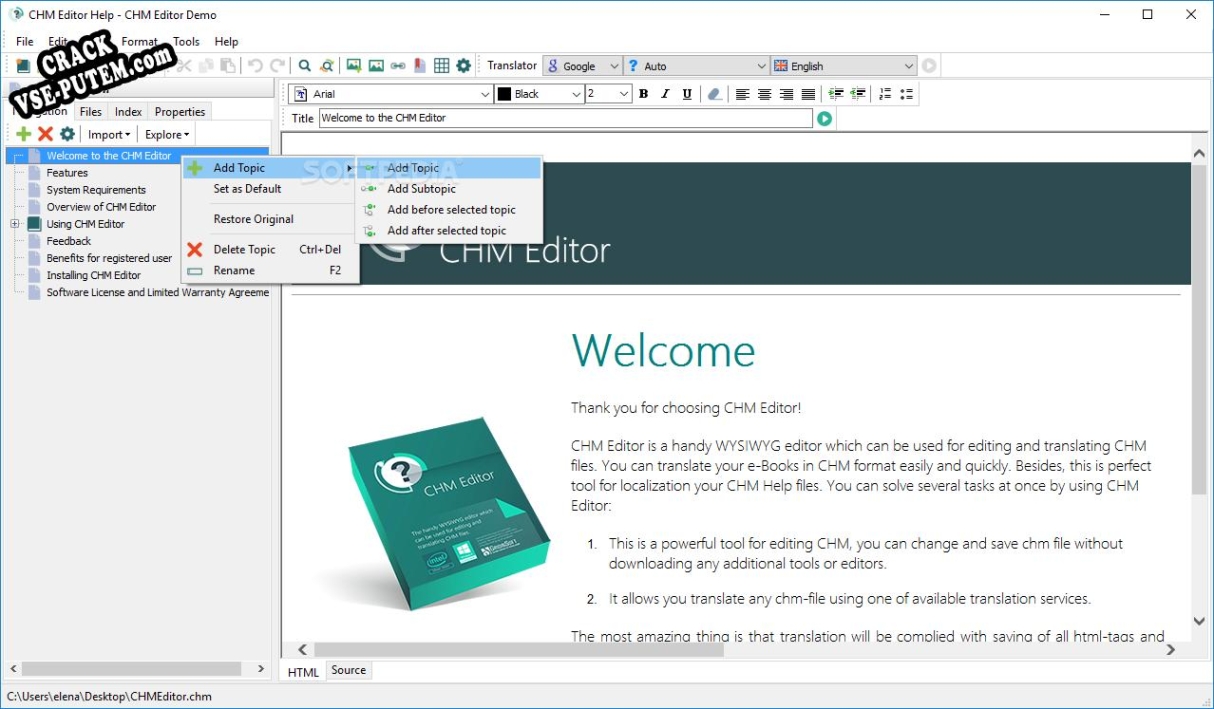This screenshot has width=1214, height=709.
Task: Toggle Underline formatting
Action: (687, 94)
